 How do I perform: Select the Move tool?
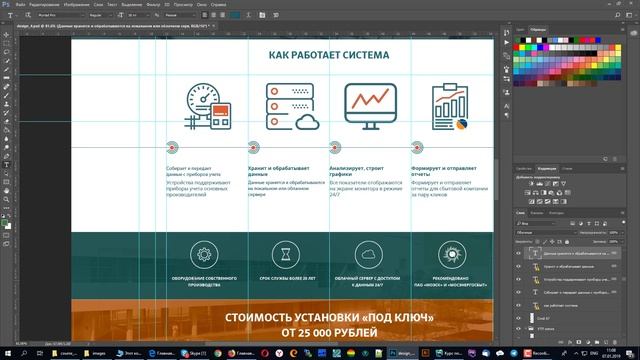pos(6,35)
